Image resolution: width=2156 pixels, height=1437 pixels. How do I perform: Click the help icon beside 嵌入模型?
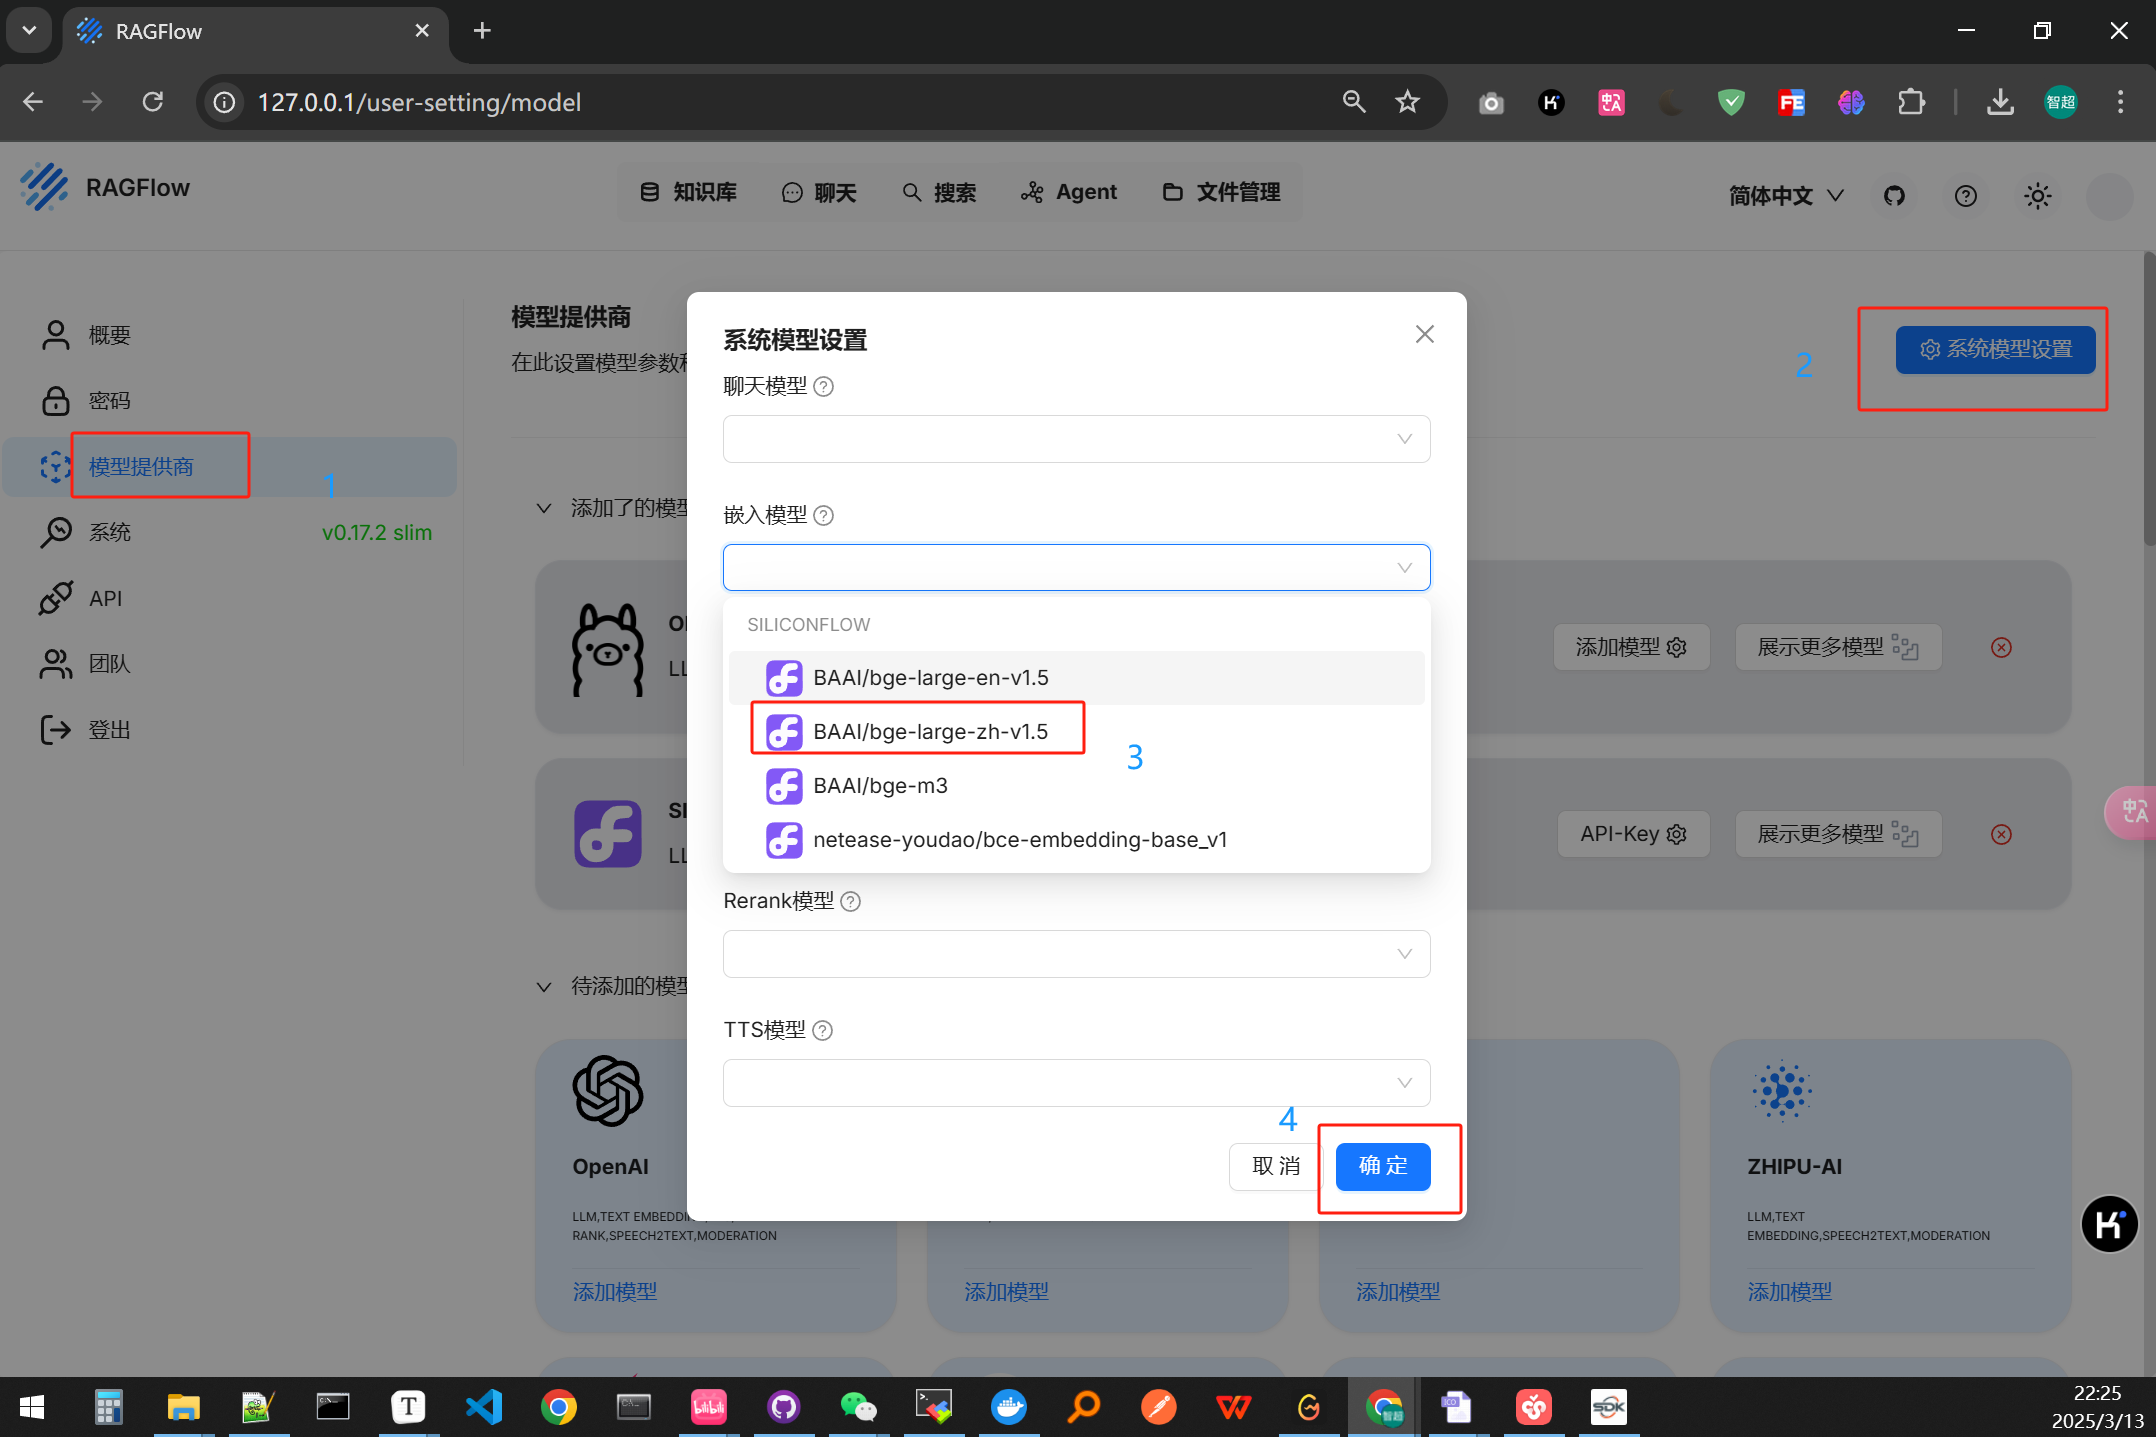point(823,516)
